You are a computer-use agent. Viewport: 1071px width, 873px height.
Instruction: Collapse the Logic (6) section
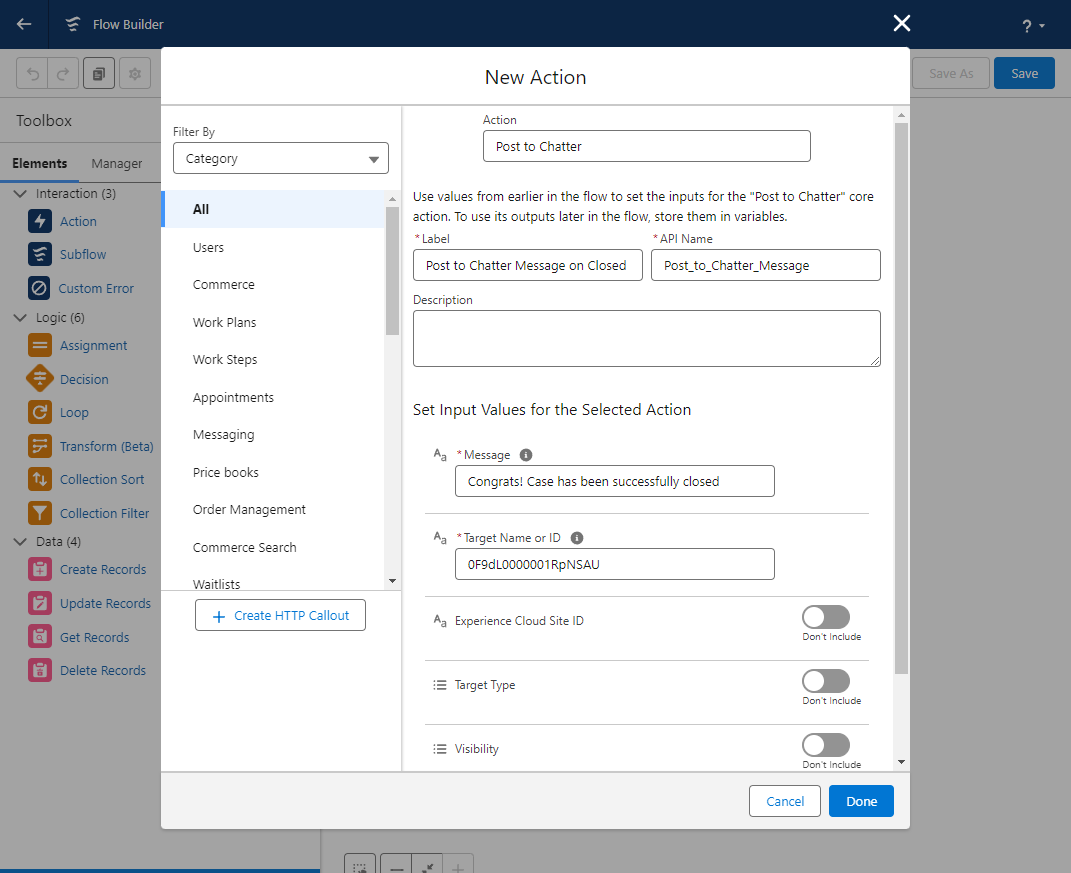click(20, 318)
